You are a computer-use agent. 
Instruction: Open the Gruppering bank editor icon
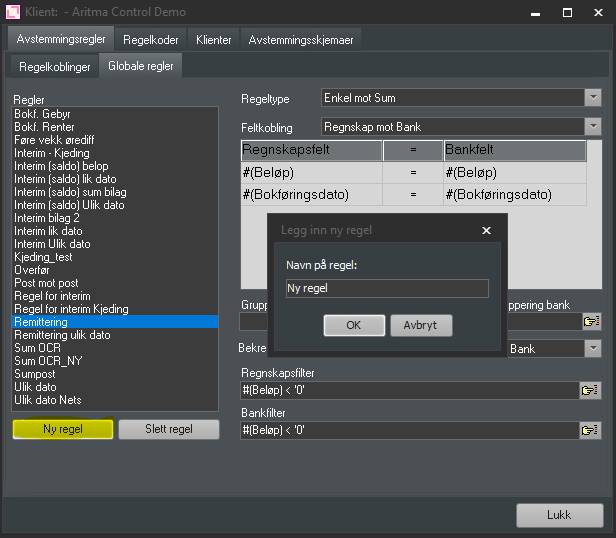(x=591, y=322)
